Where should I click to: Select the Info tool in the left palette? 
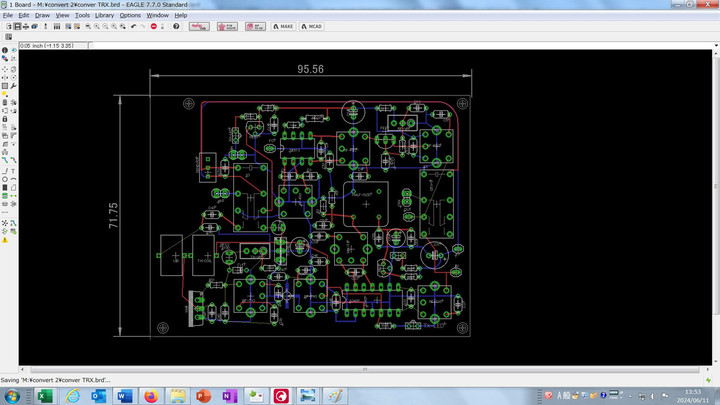click(4, 50)
